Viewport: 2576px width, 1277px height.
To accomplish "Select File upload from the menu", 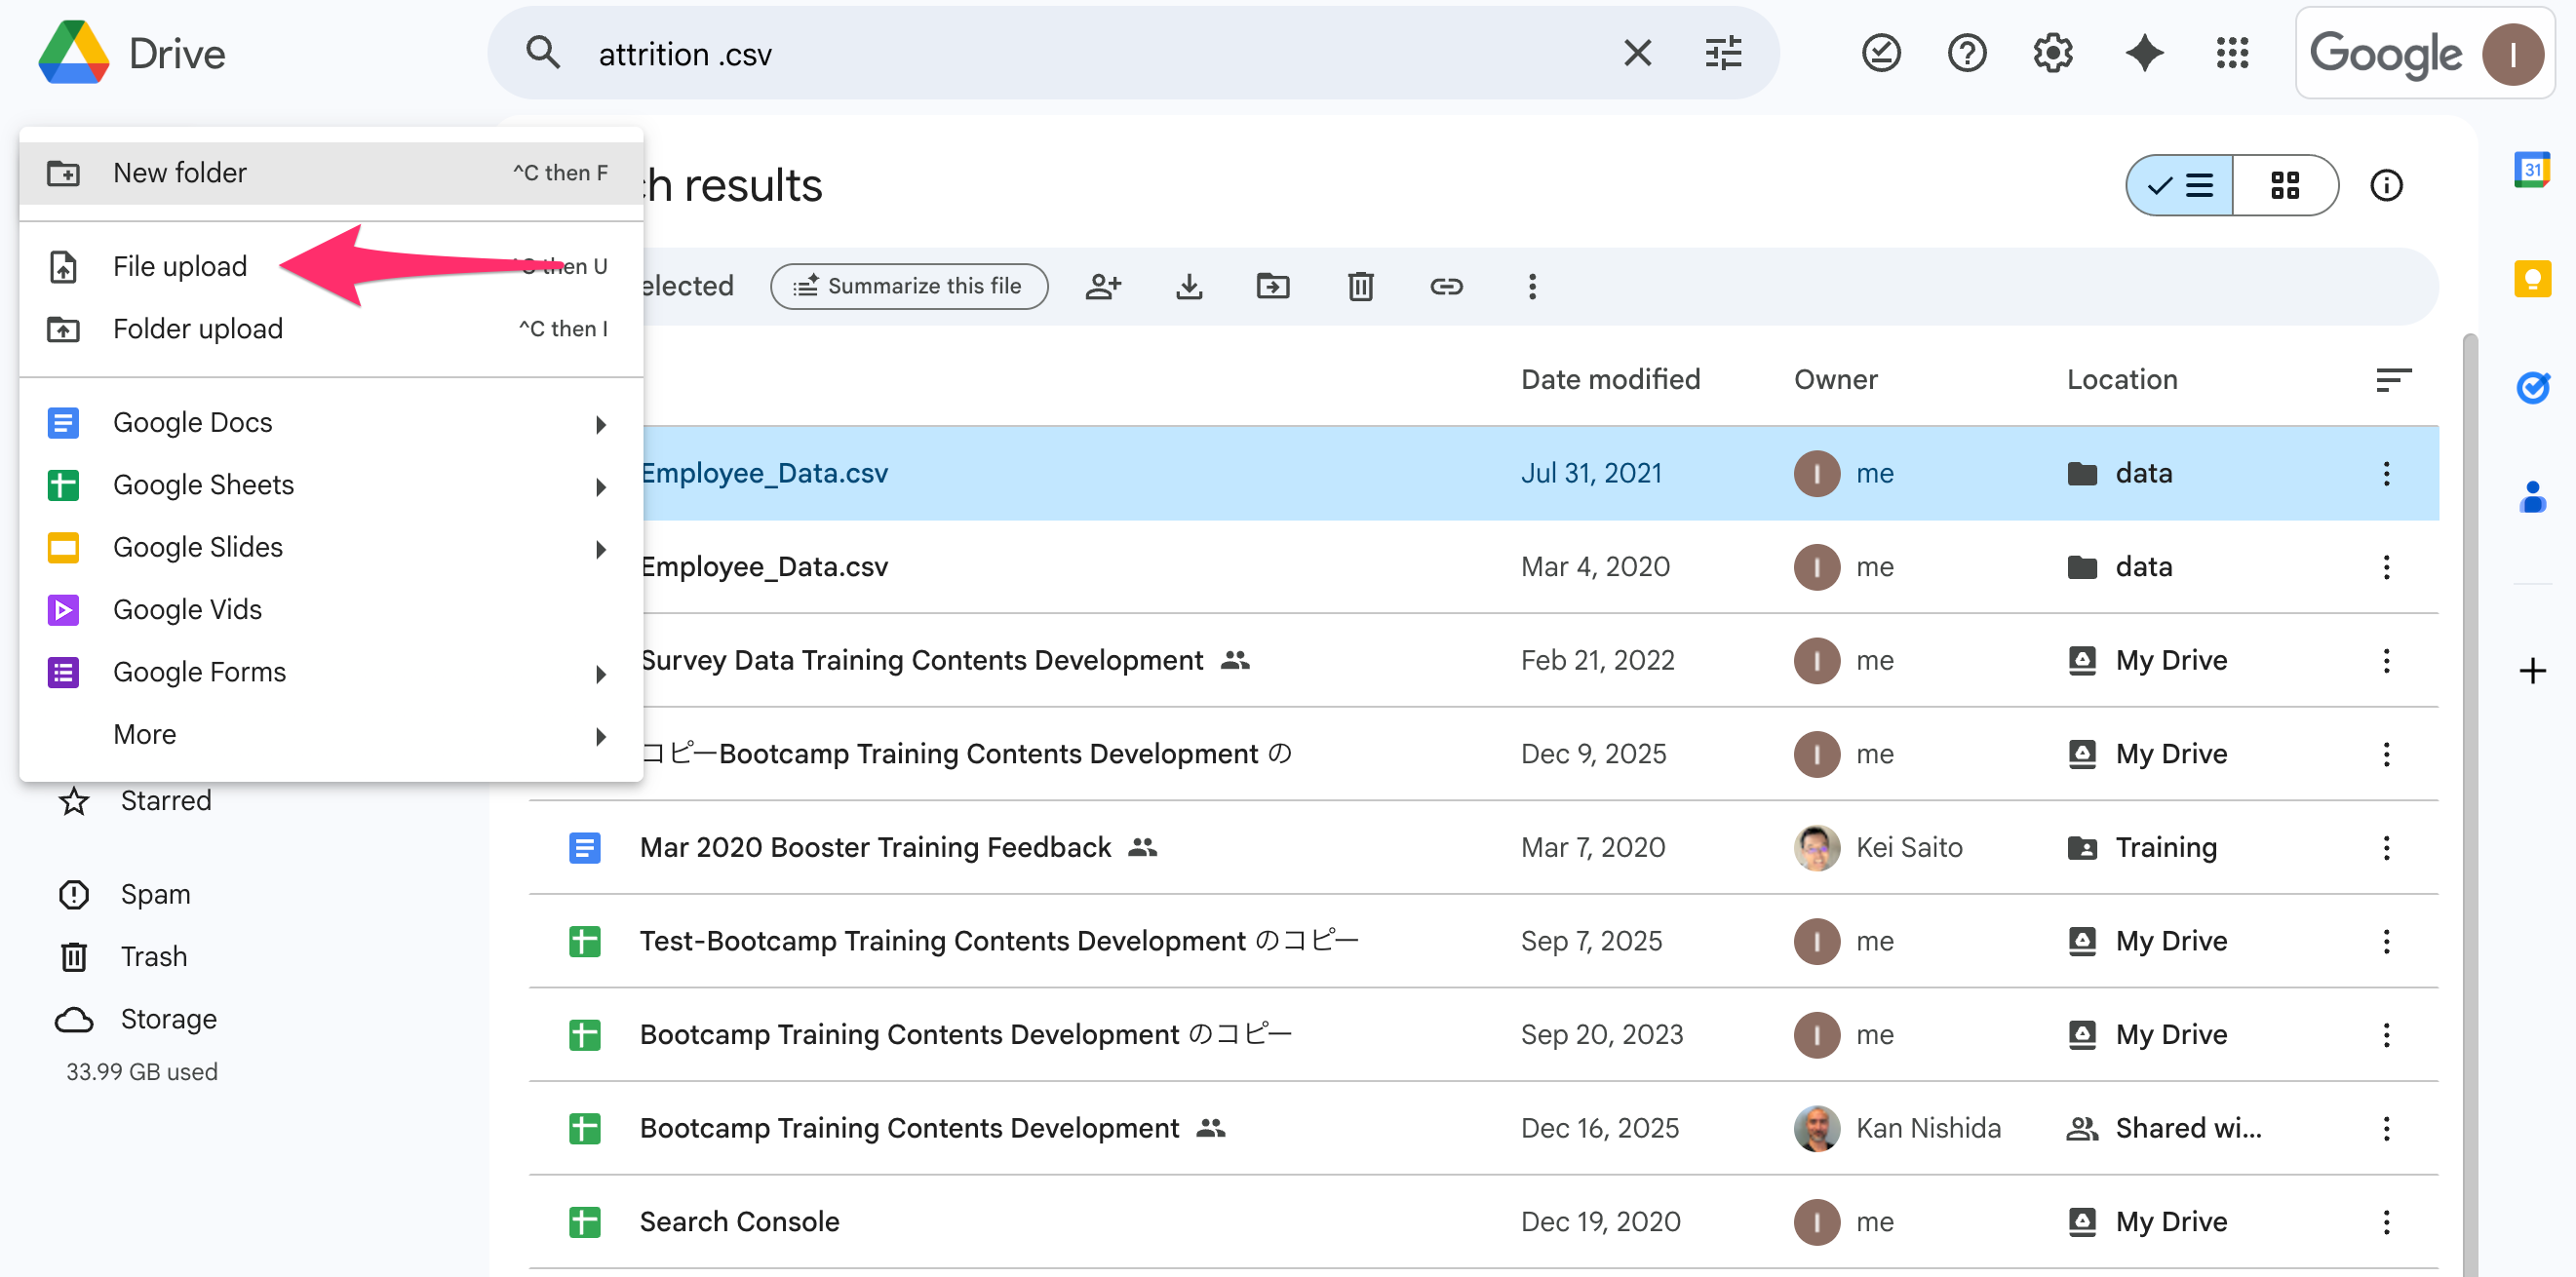I will 180,266.
